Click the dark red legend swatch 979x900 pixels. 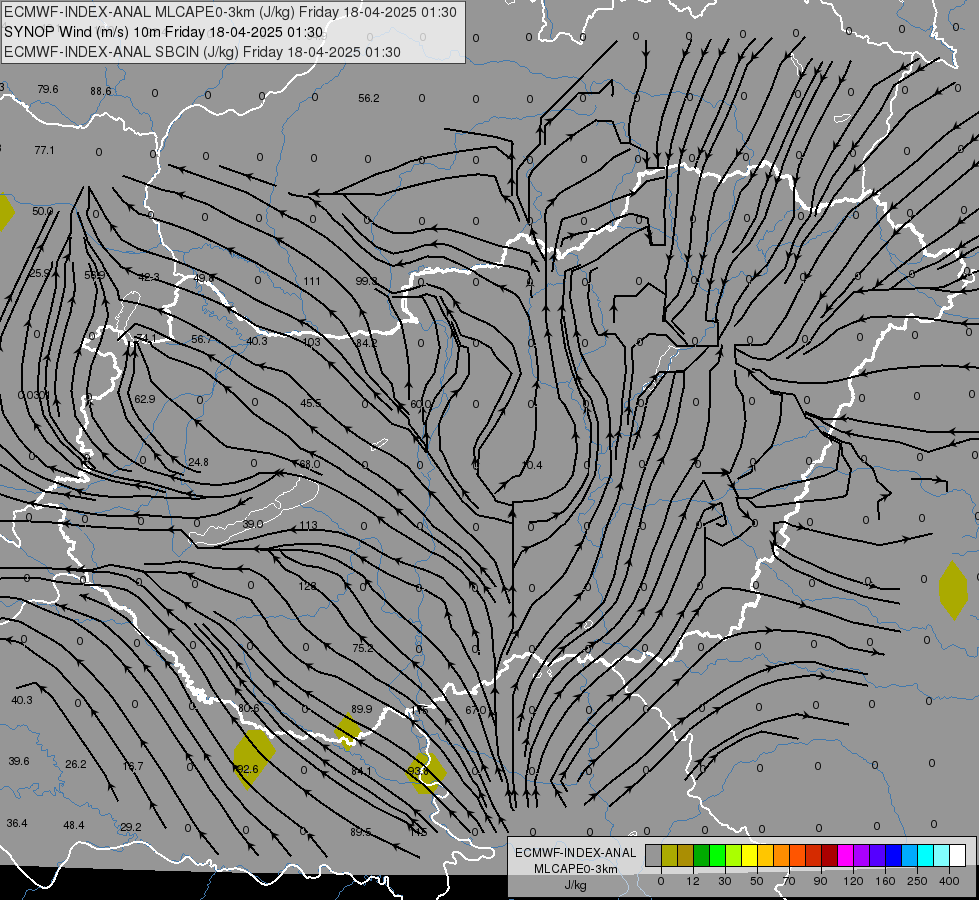tap(829, 856)
